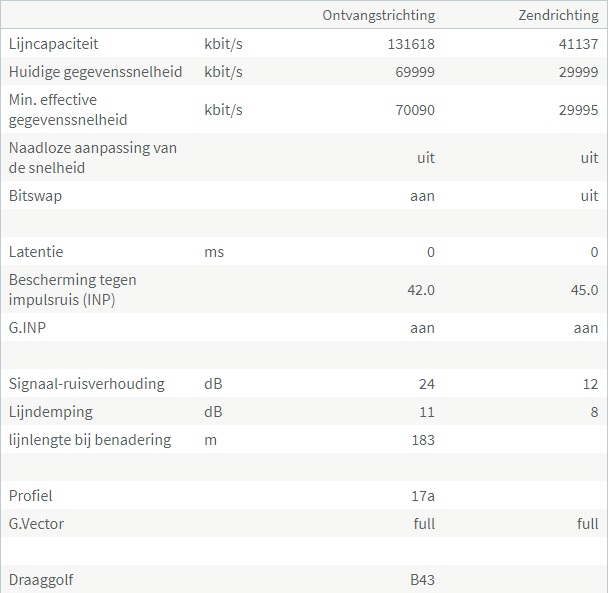Click the Profiel value 17a
Screen dimensions: 608x593
tap(423, 496)
